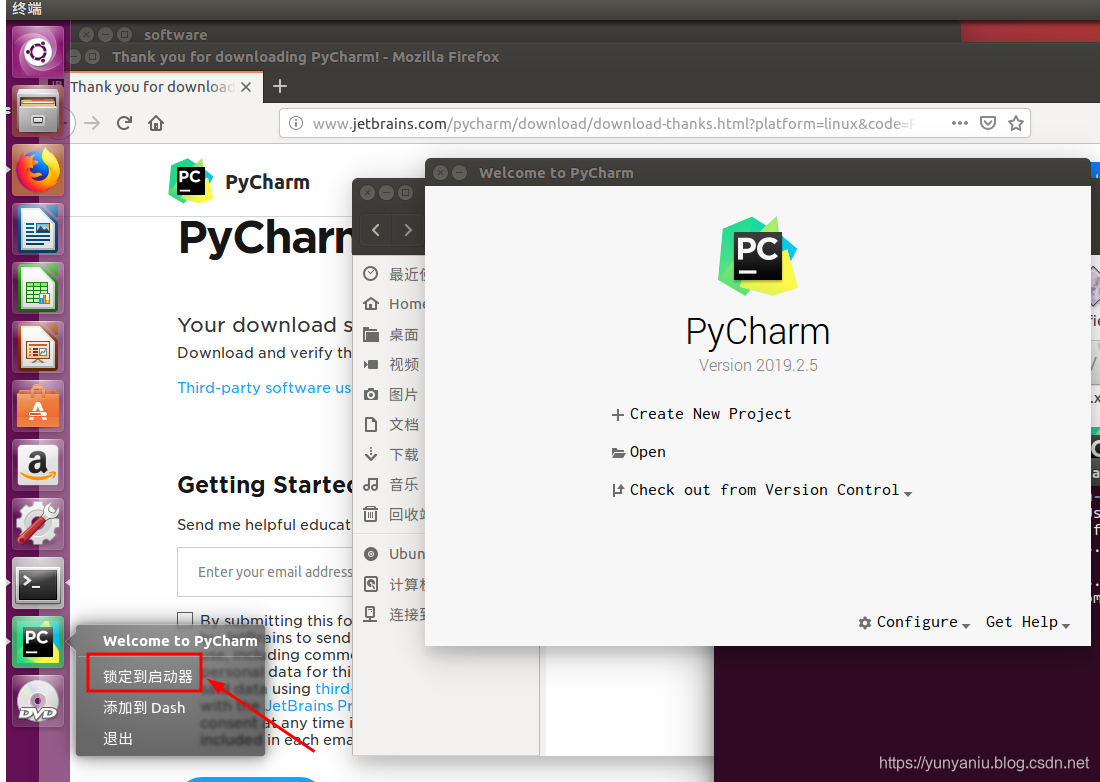1100x782 pixels.
Task: Expand the Configure dropdown
Action: click(914, 622)
